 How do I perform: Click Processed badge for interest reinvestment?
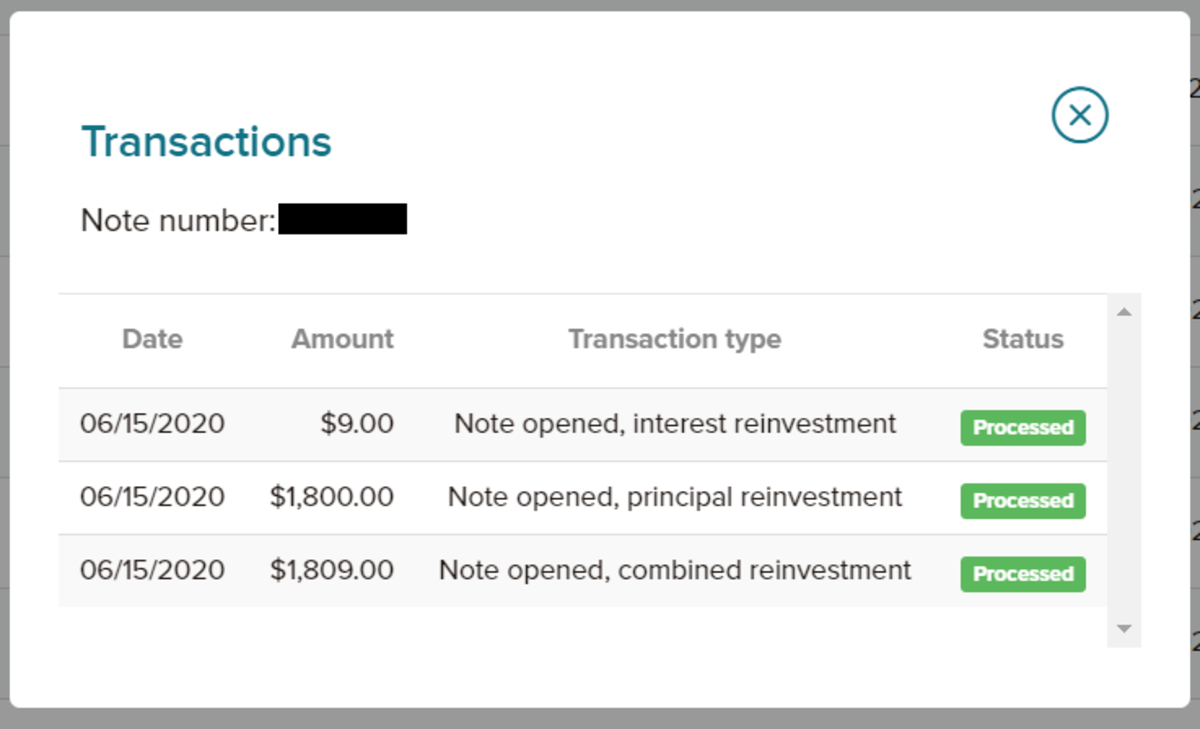tap(1022, 427)
